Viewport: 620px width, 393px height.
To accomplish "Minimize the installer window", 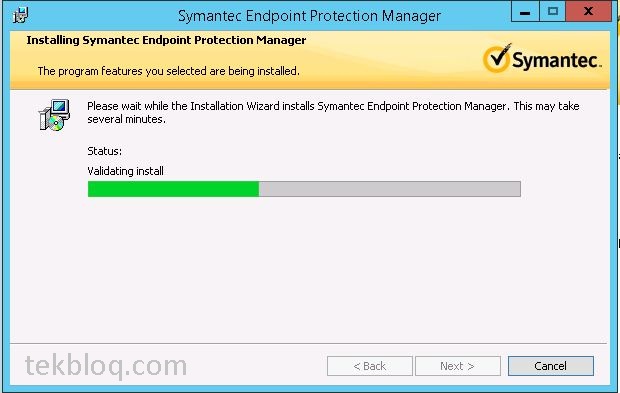I will tap(525, 12).
